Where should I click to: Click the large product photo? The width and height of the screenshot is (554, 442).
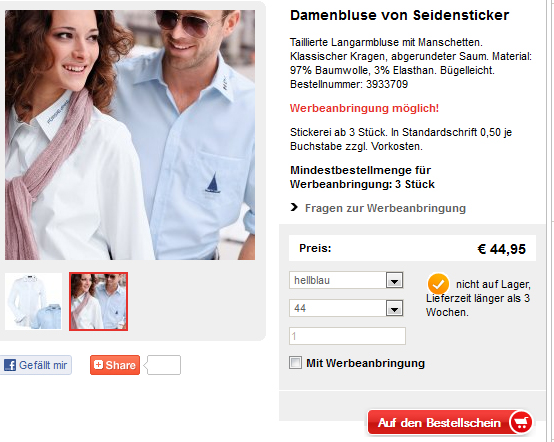coord(130,135)
